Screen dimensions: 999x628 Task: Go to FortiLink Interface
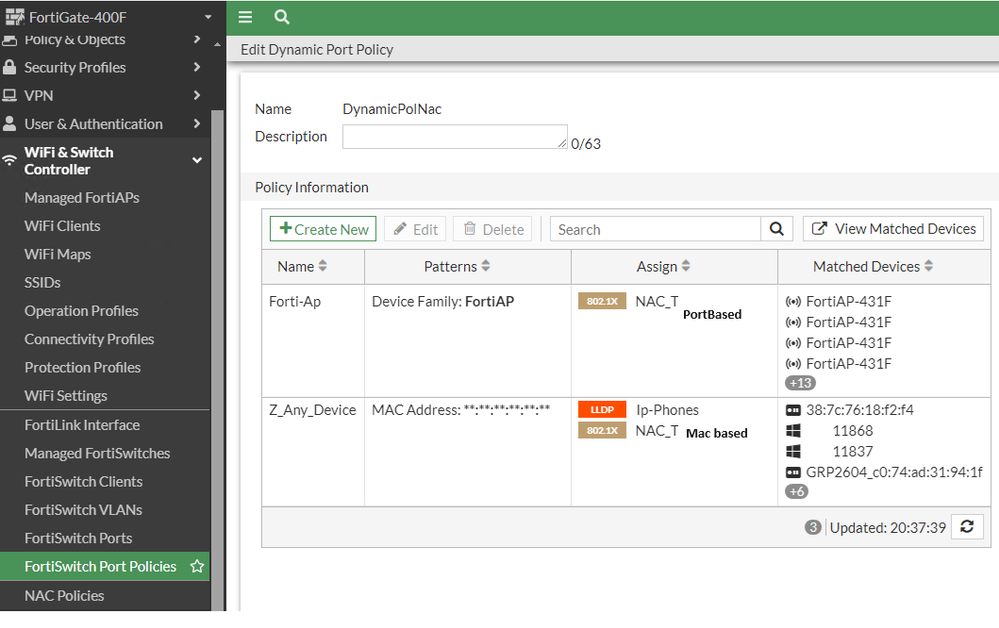click(82, 425)
